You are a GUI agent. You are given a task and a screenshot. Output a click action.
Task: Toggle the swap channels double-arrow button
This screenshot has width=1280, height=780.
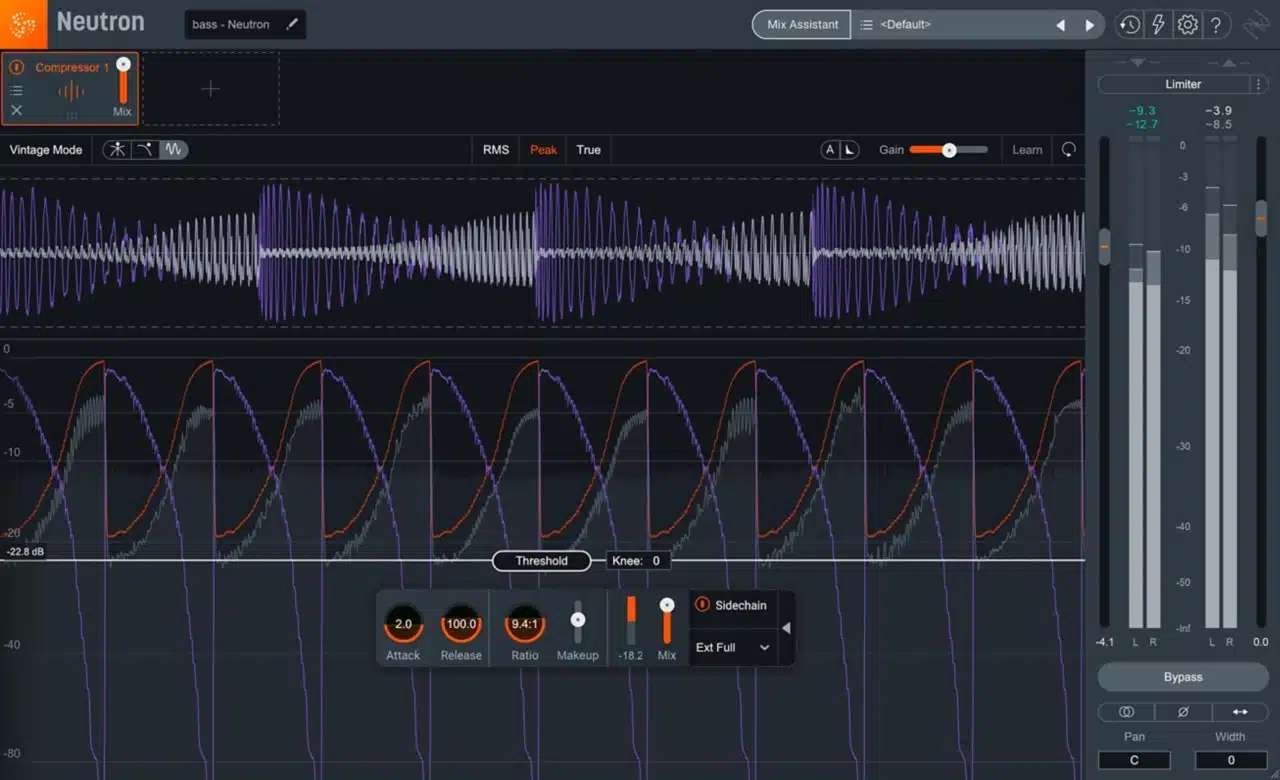pyautogui.click(x=1240, y=712)
